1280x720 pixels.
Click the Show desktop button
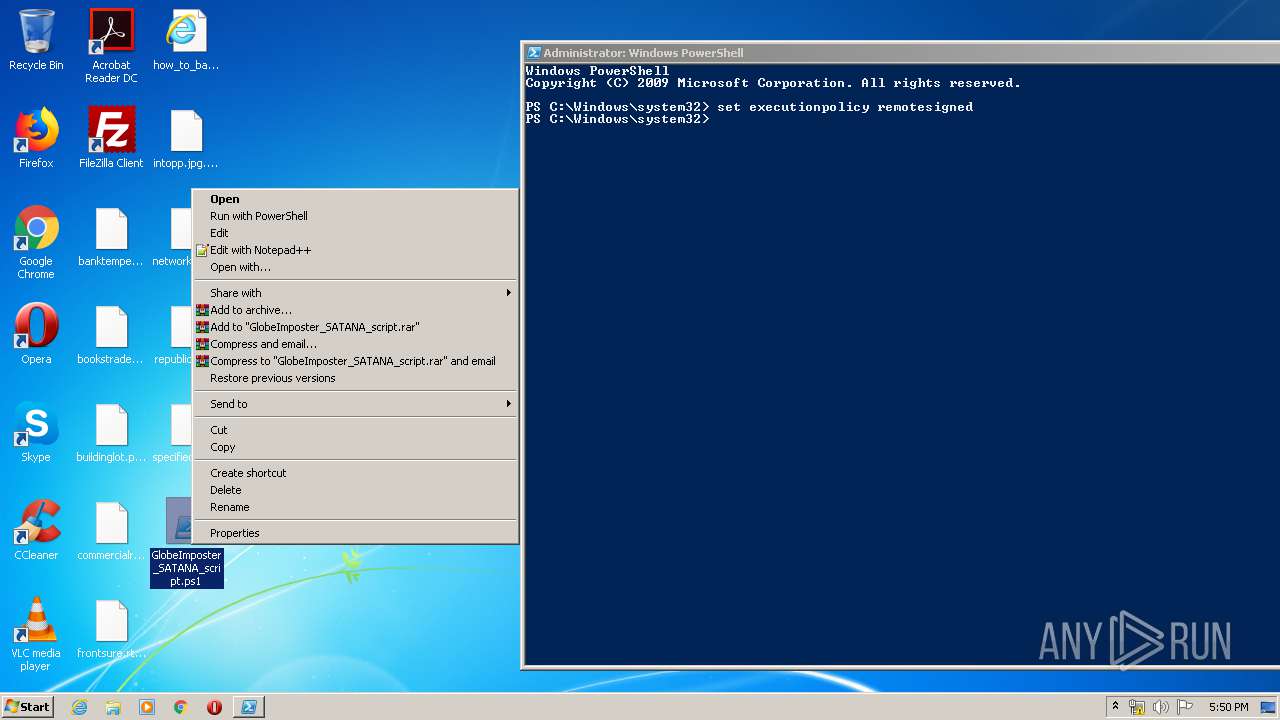[x=1270, y=707]
